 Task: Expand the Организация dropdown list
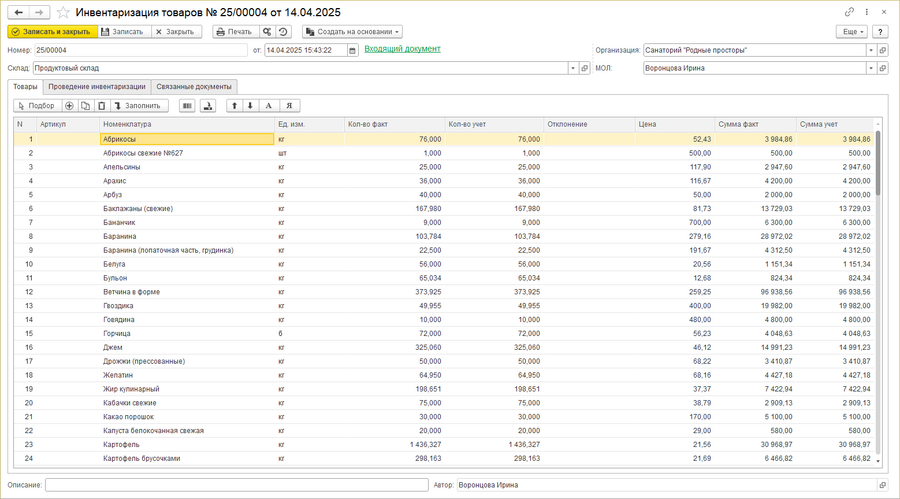click(871, 50)
